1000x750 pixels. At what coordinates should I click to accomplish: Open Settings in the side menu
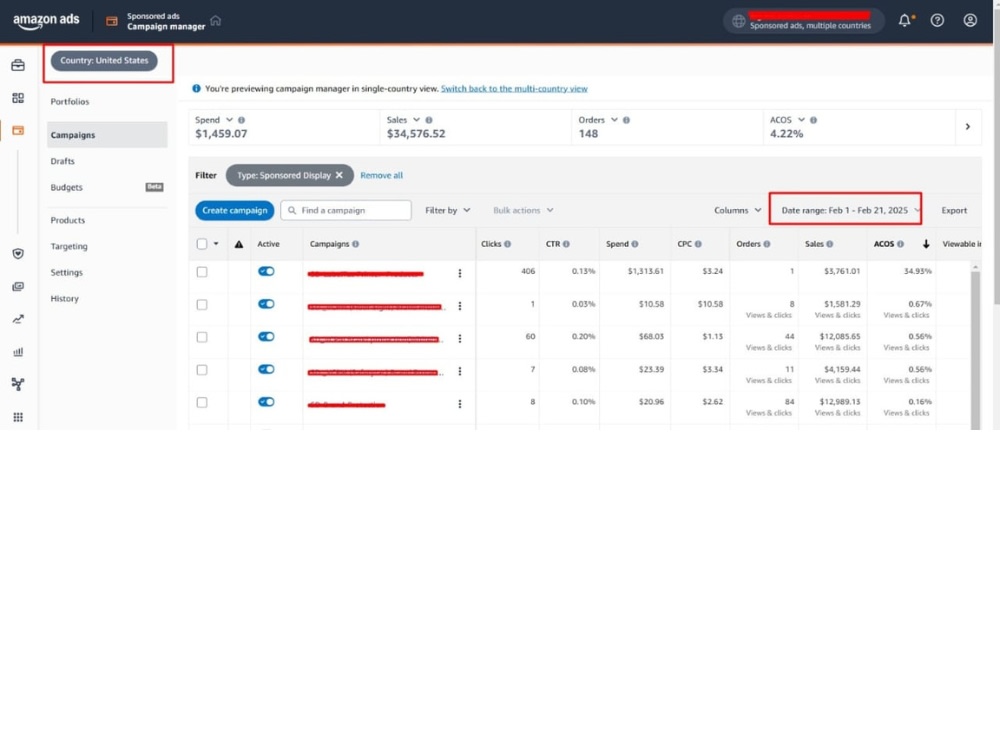tap(66, 272)
